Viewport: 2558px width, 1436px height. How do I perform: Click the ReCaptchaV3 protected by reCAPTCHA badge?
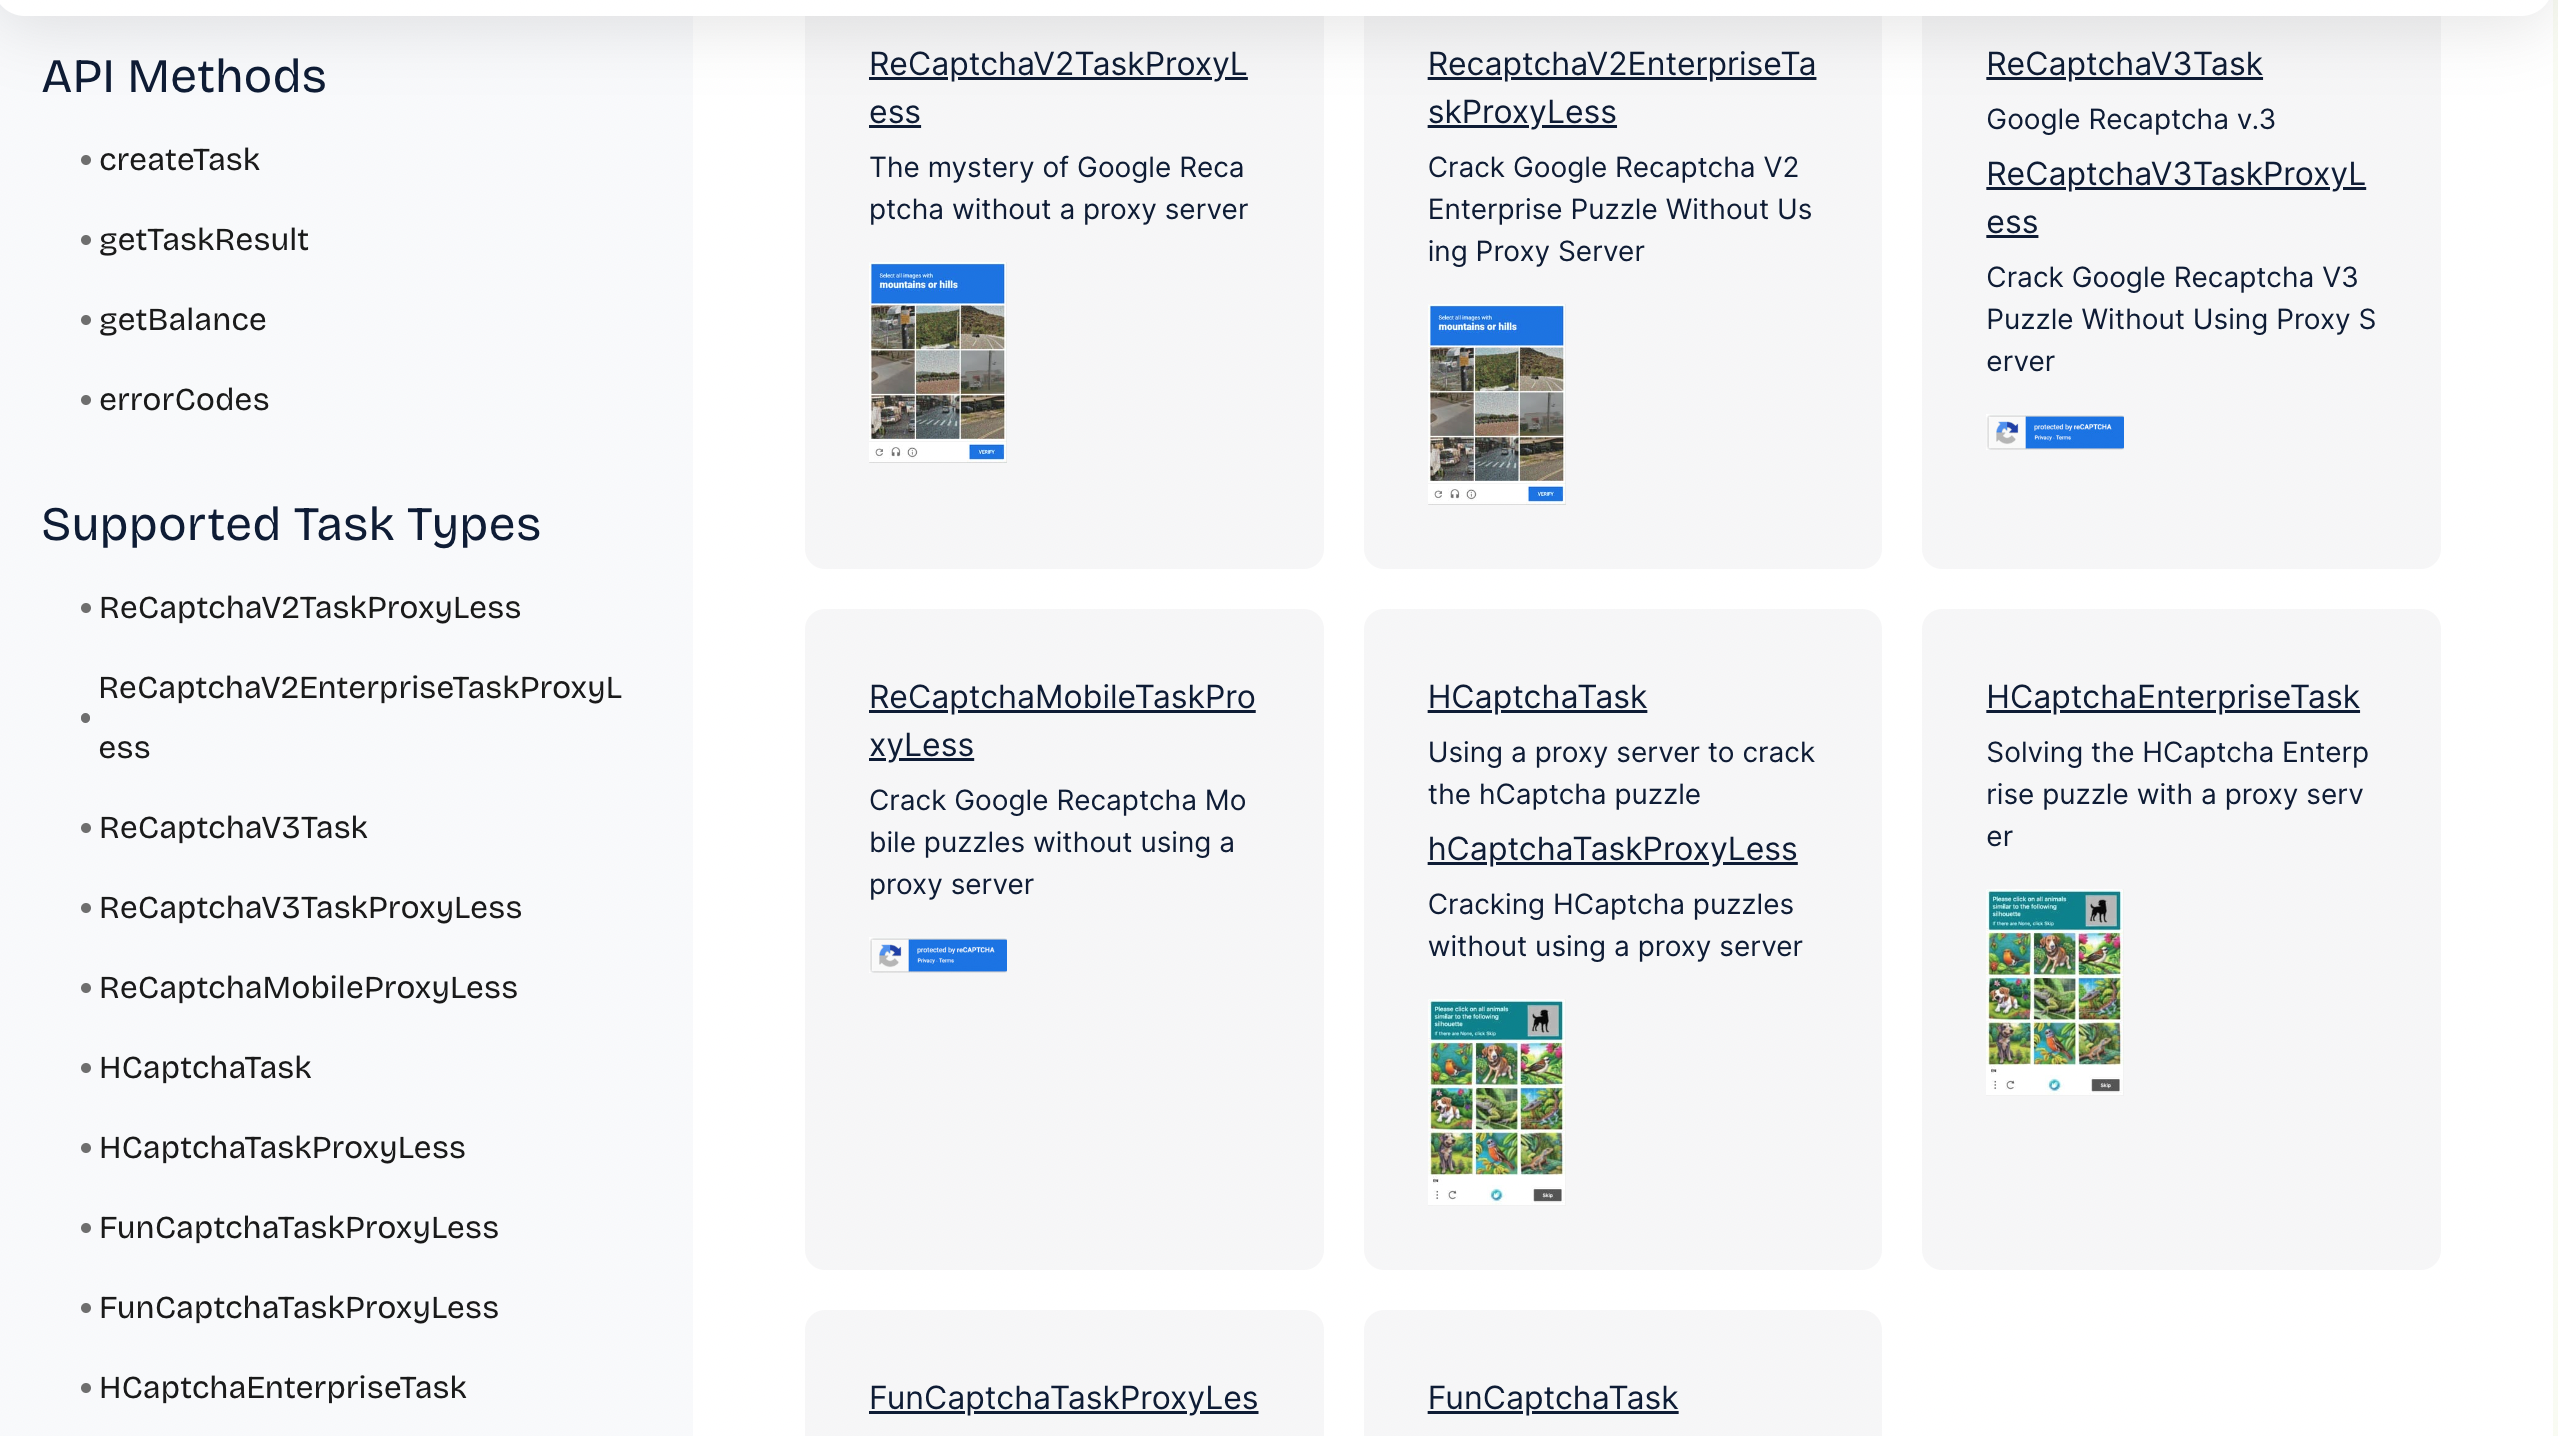point(2055,433)
